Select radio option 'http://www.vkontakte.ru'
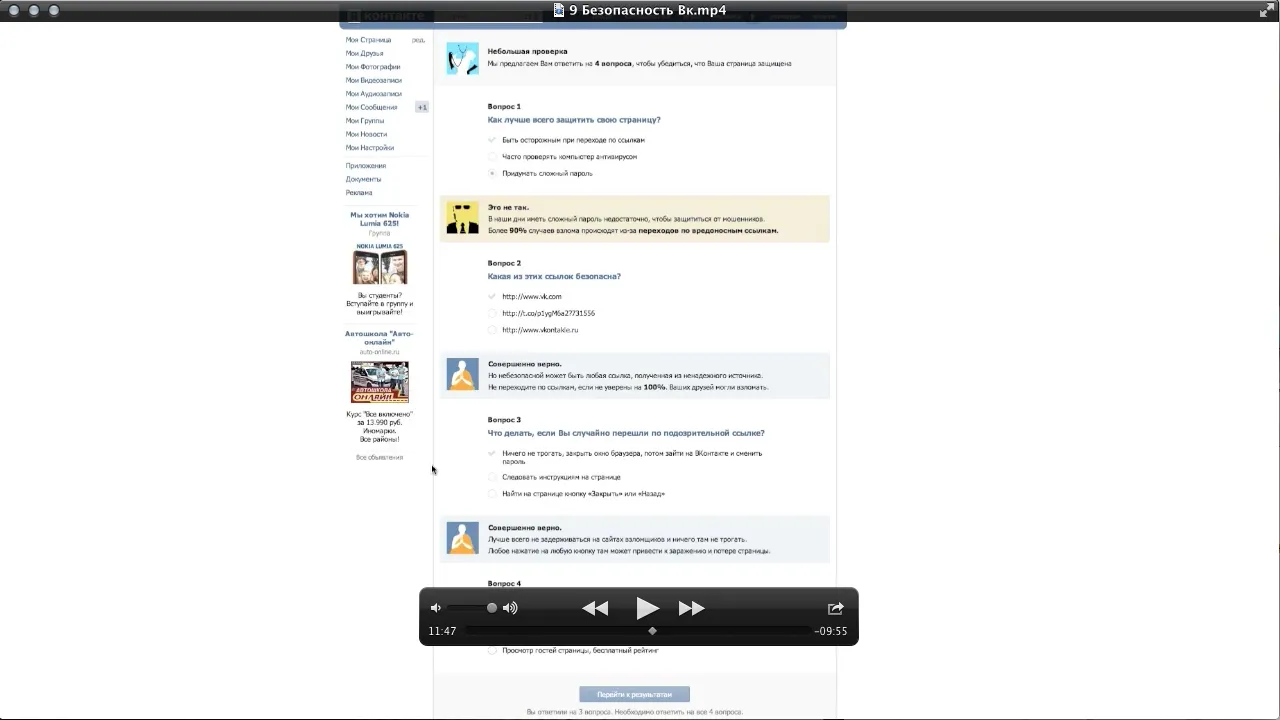 [x=492, y=330]
